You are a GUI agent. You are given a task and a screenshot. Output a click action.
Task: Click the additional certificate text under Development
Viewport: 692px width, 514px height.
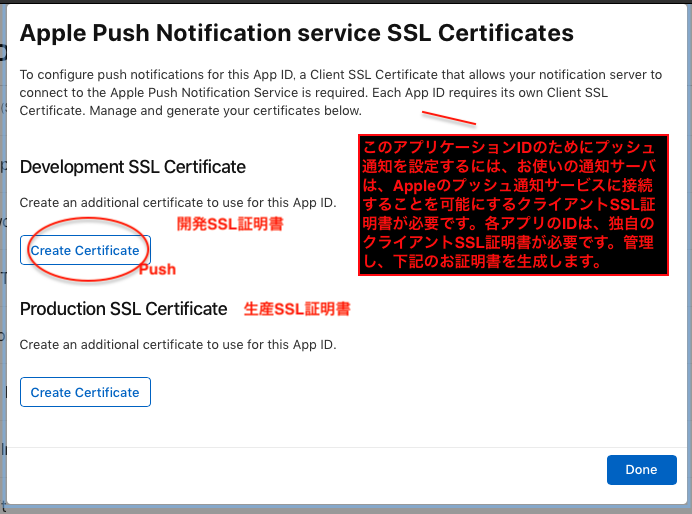178,203
